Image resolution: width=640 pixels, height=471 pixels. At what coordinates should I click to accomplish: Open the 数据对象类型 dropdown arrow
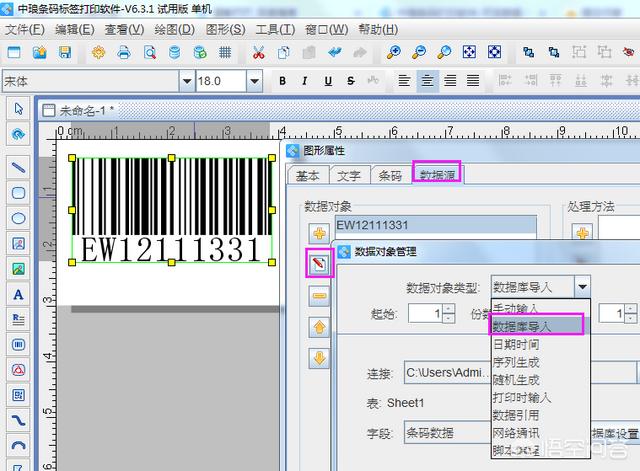pos(582,287)
